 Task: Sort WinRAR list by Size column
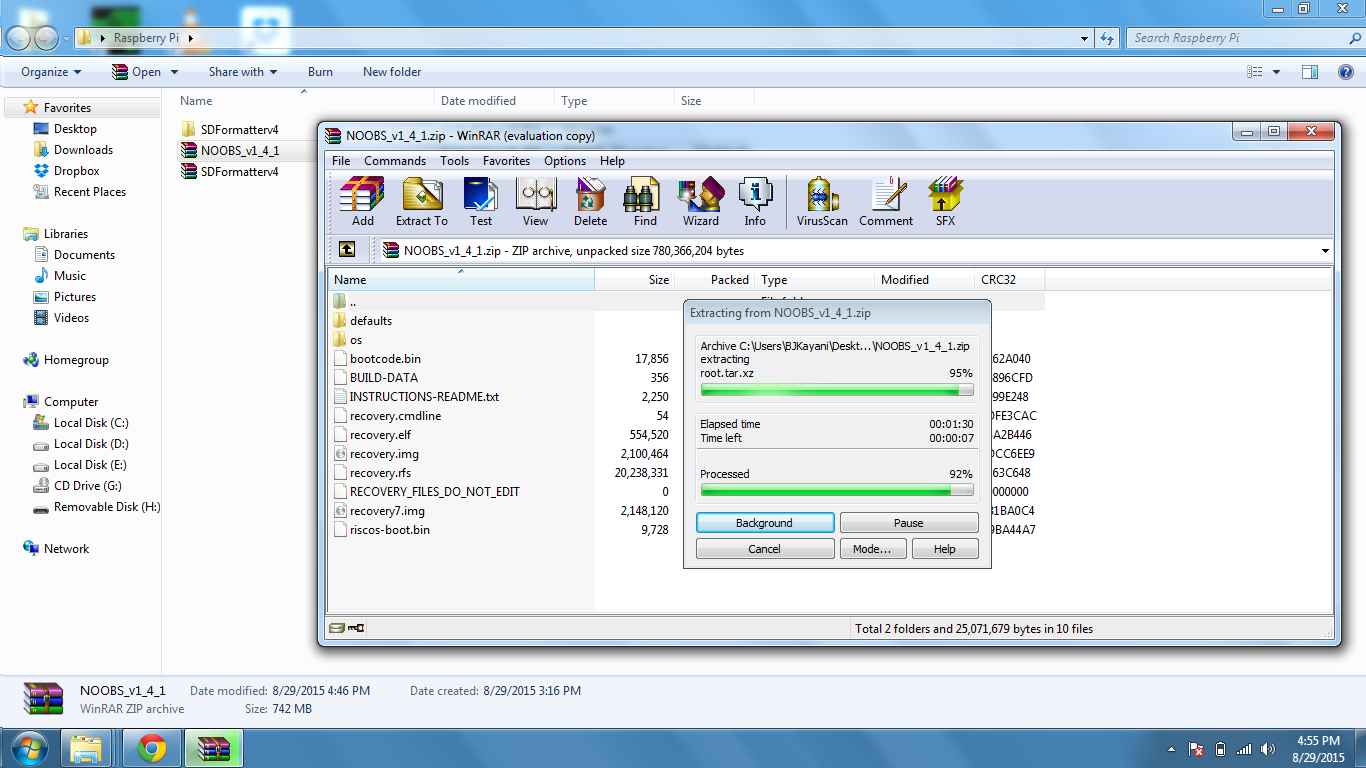(x=635, y=280)
